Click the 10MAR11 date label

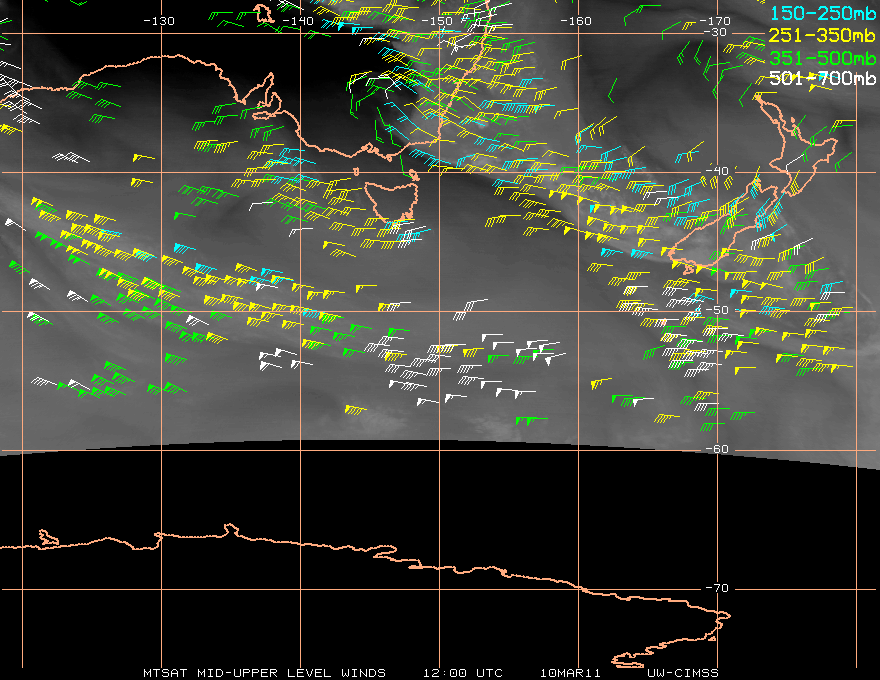click(x=570, y=673)
